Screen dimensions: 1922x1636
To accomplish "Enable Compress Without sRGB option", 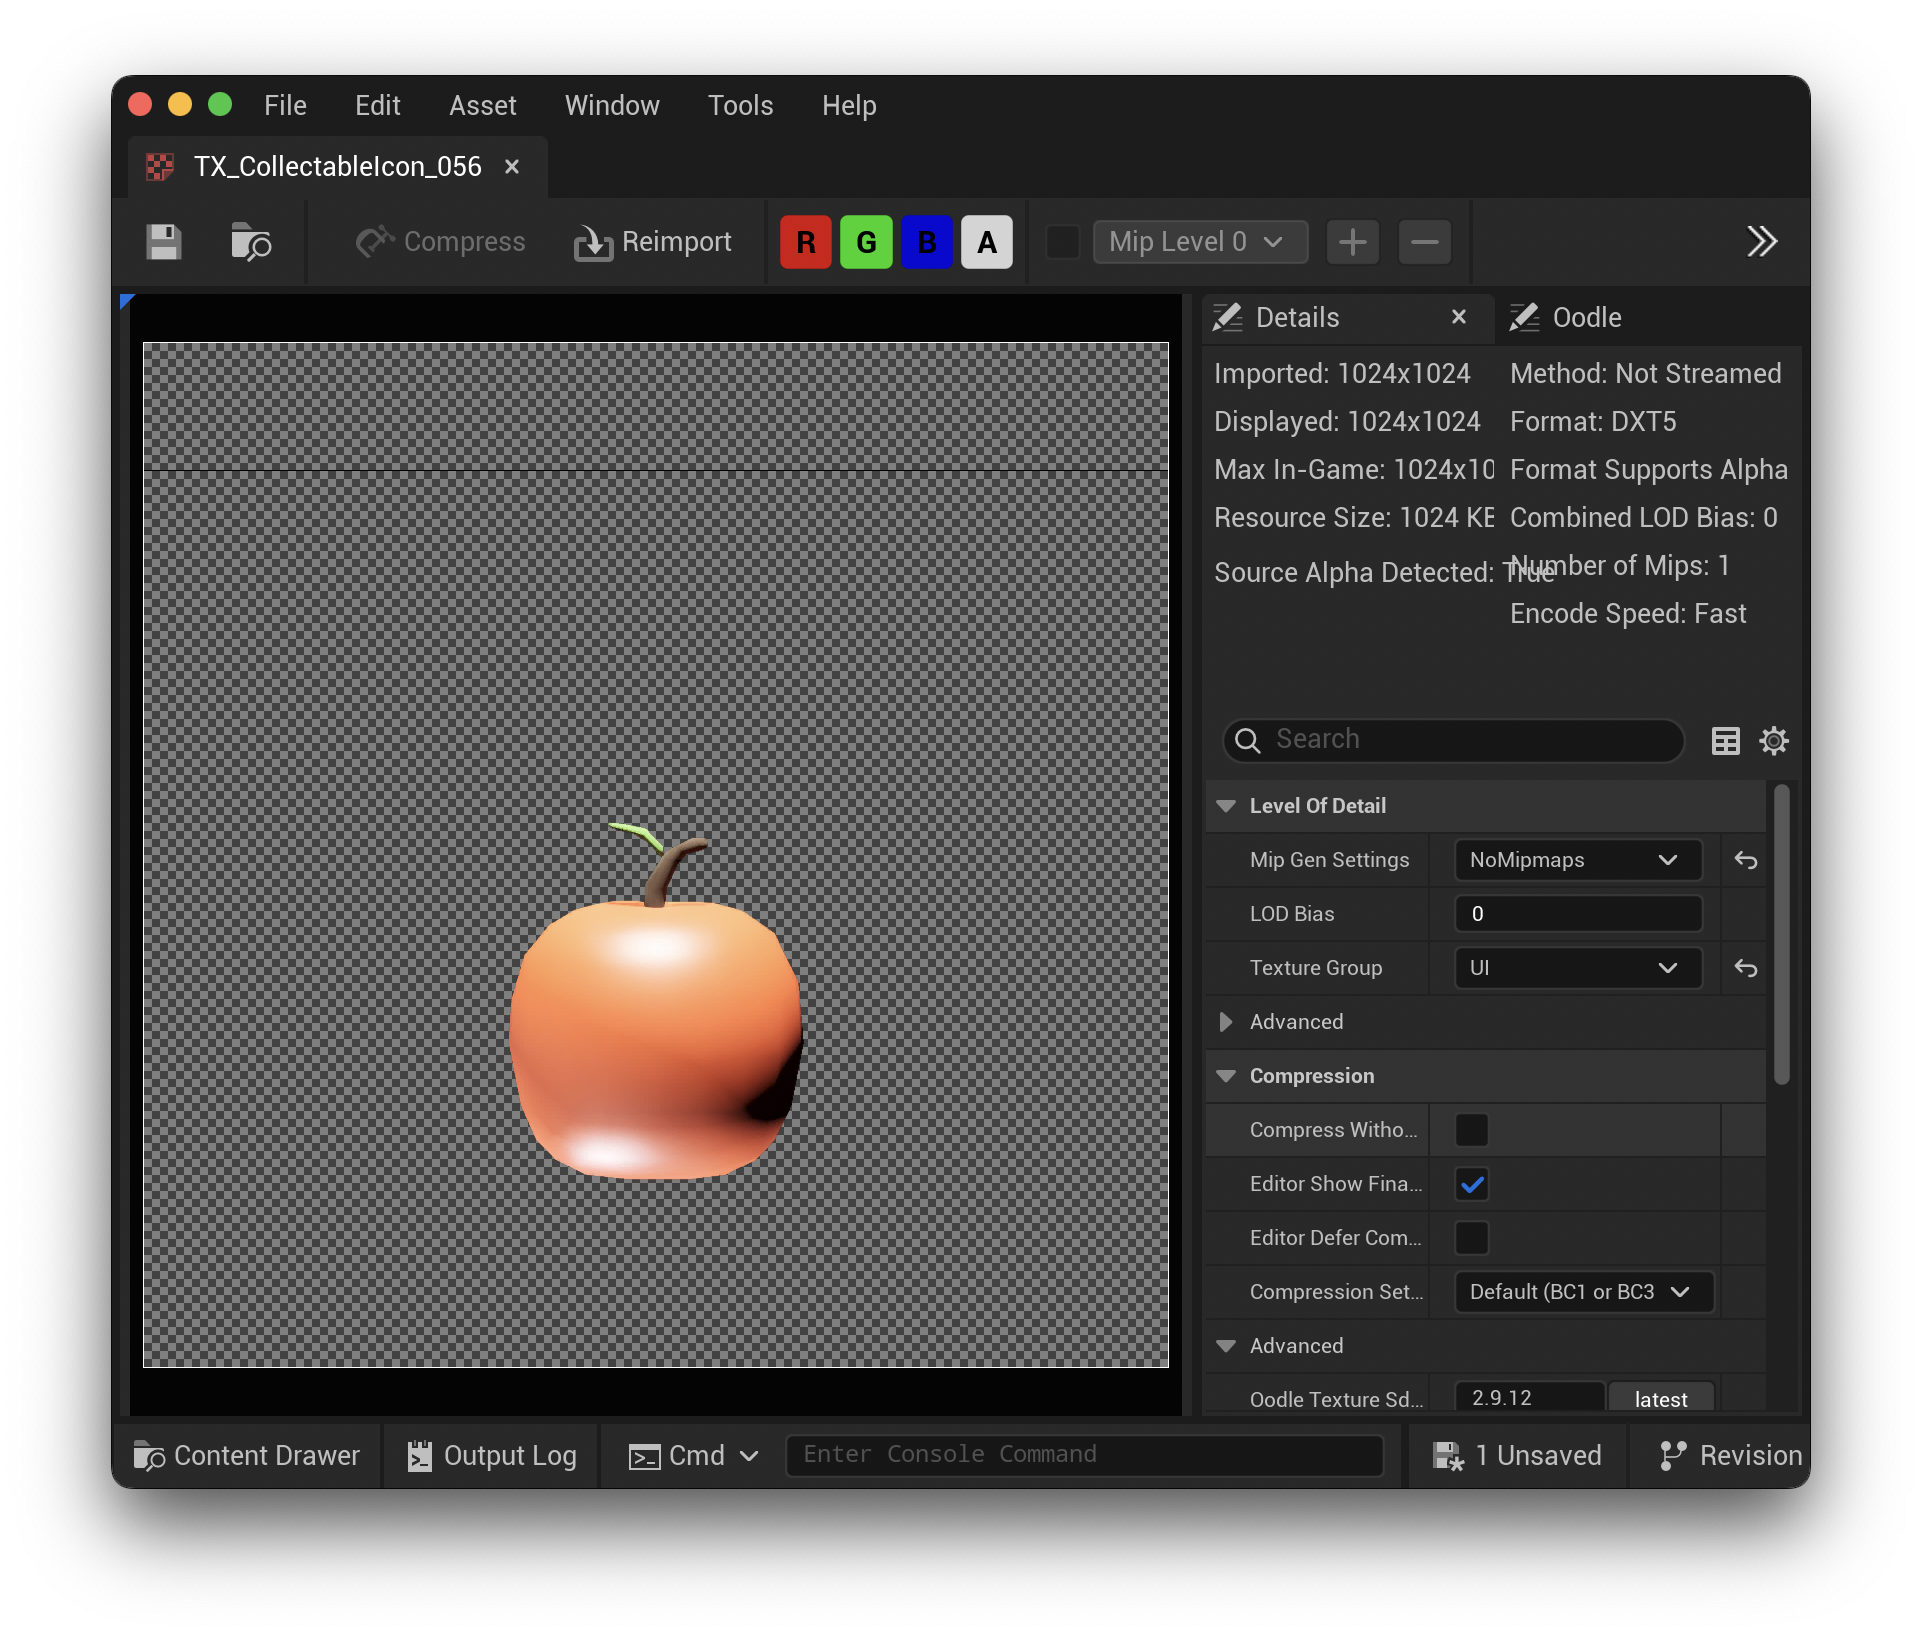I will [1471, 1130].
